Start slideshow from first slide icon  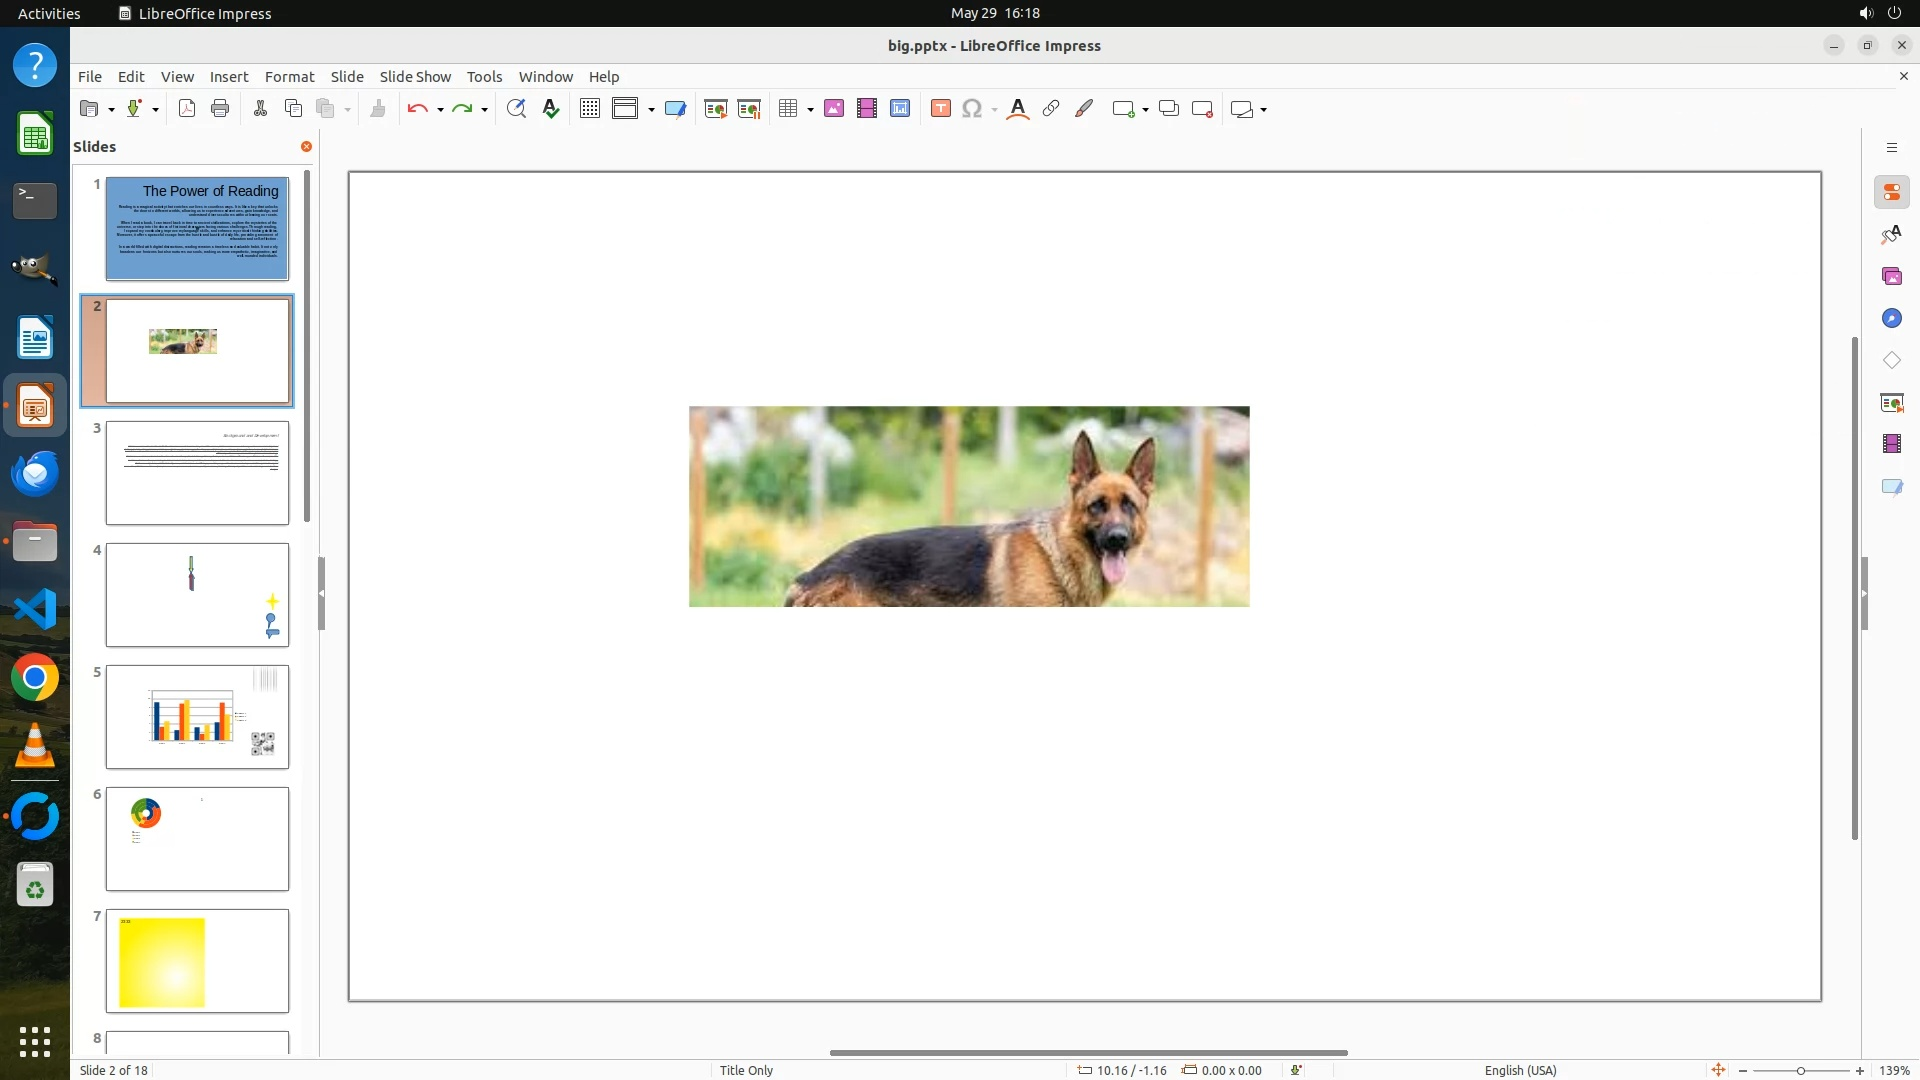coord(716,109)
